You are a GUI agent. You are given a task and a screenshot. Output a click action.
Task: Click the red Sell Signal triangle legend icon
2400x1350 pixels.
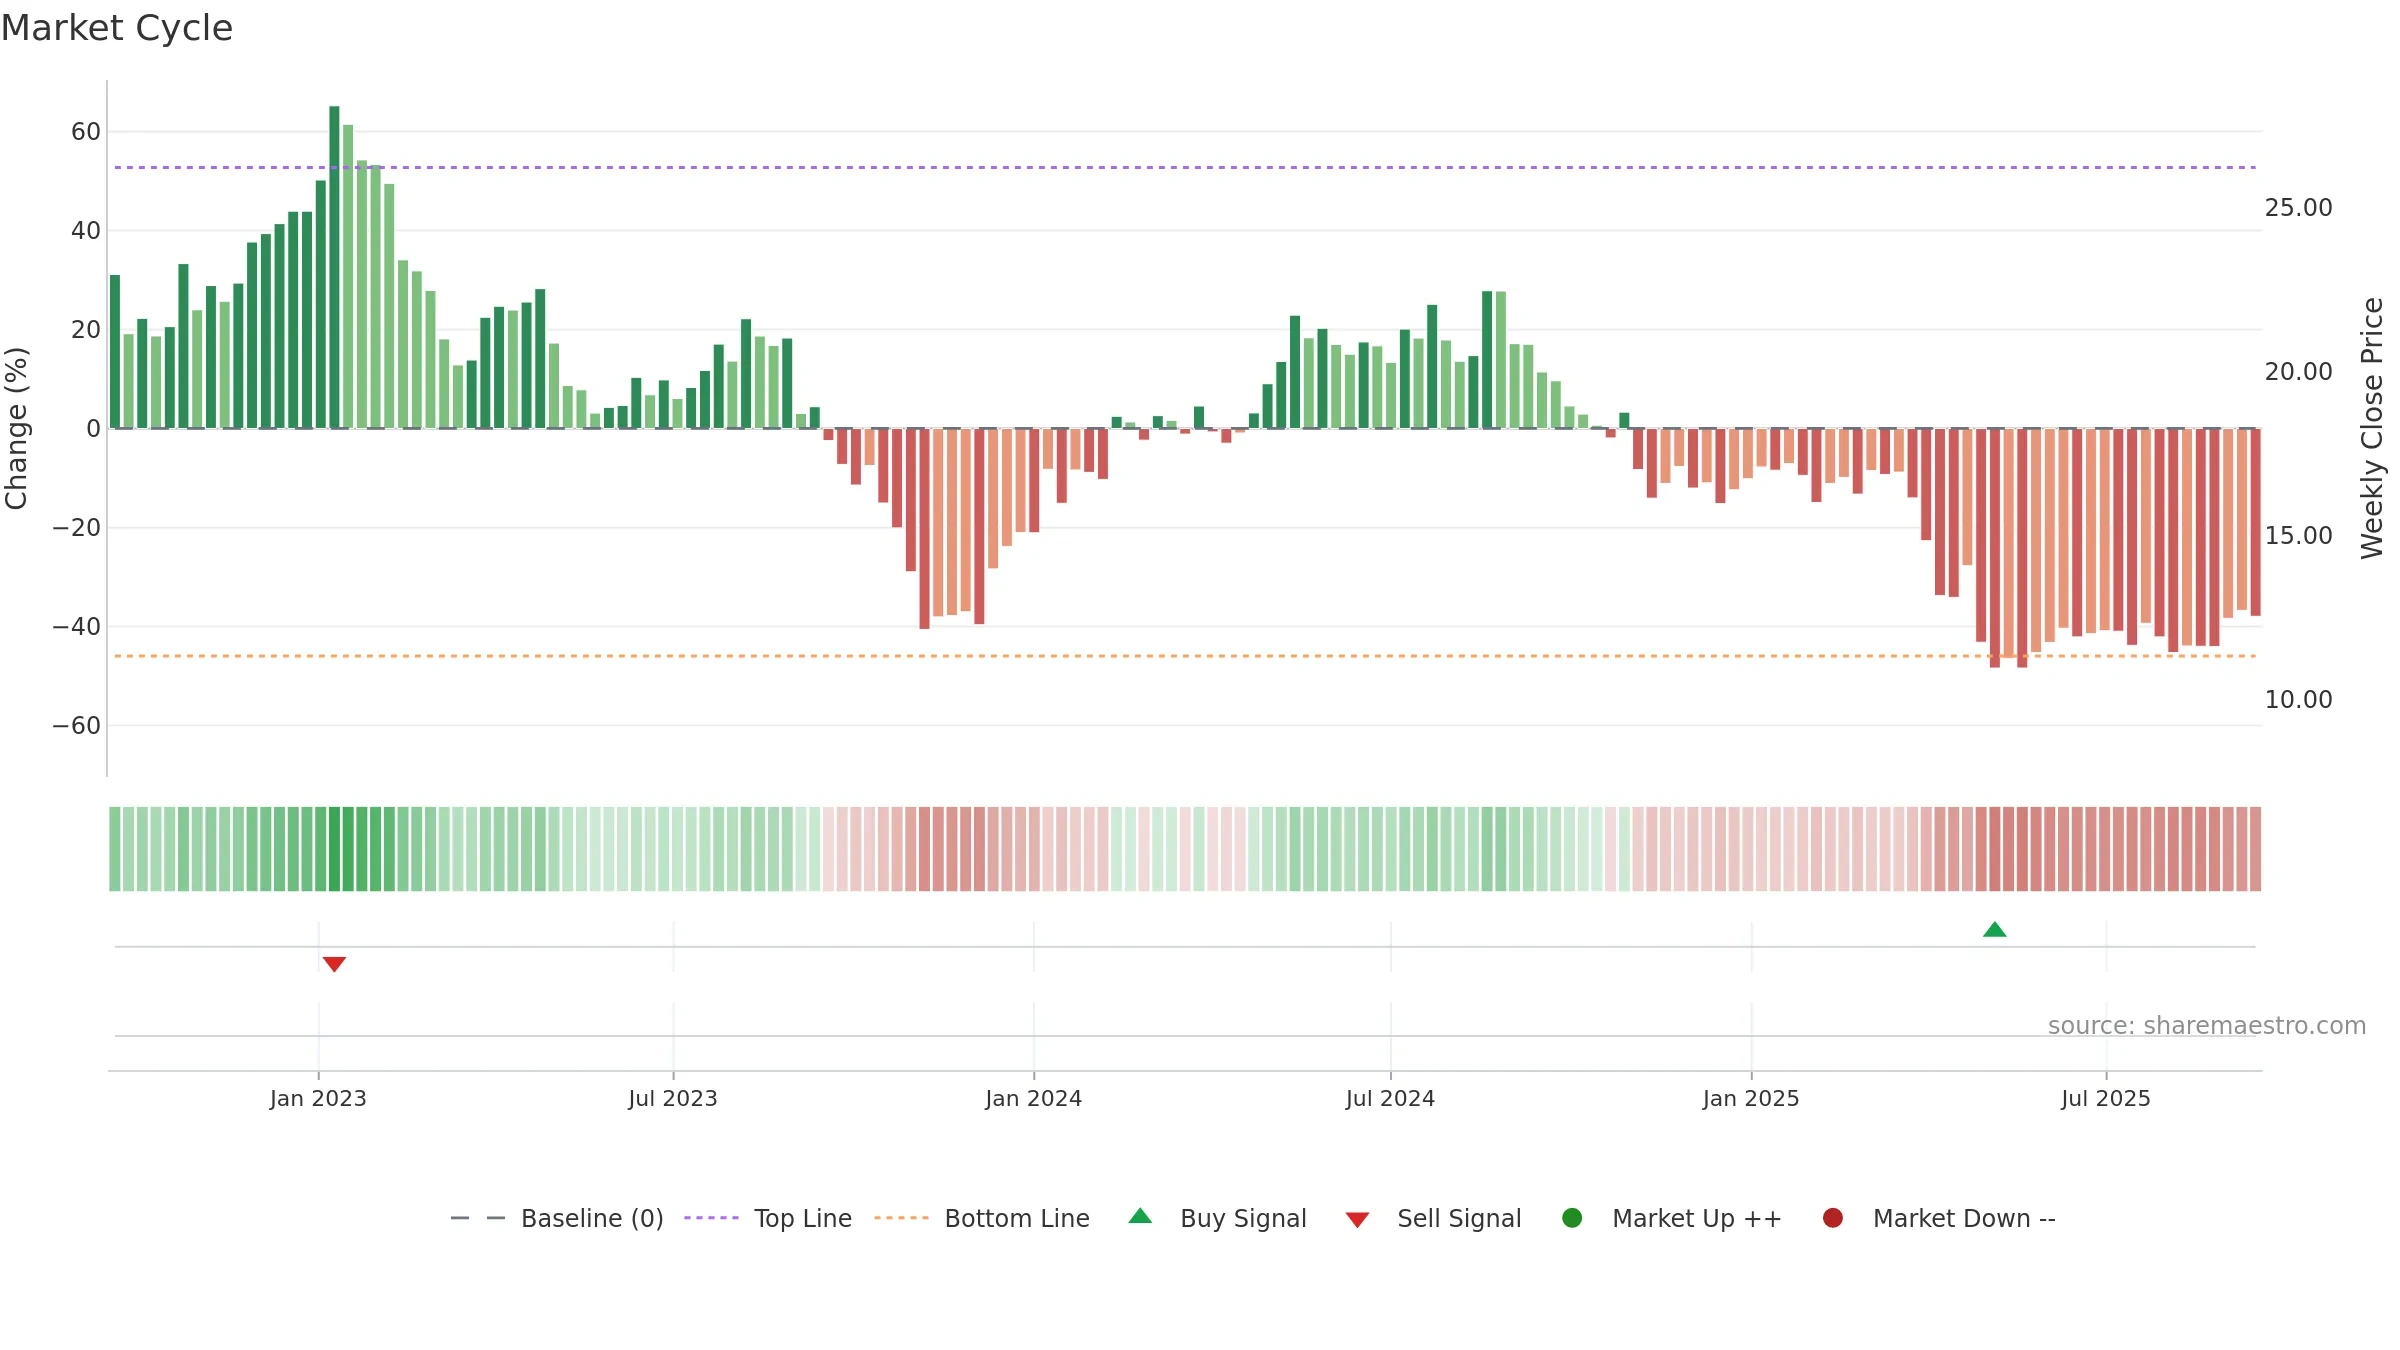tap(1357, 1220)
